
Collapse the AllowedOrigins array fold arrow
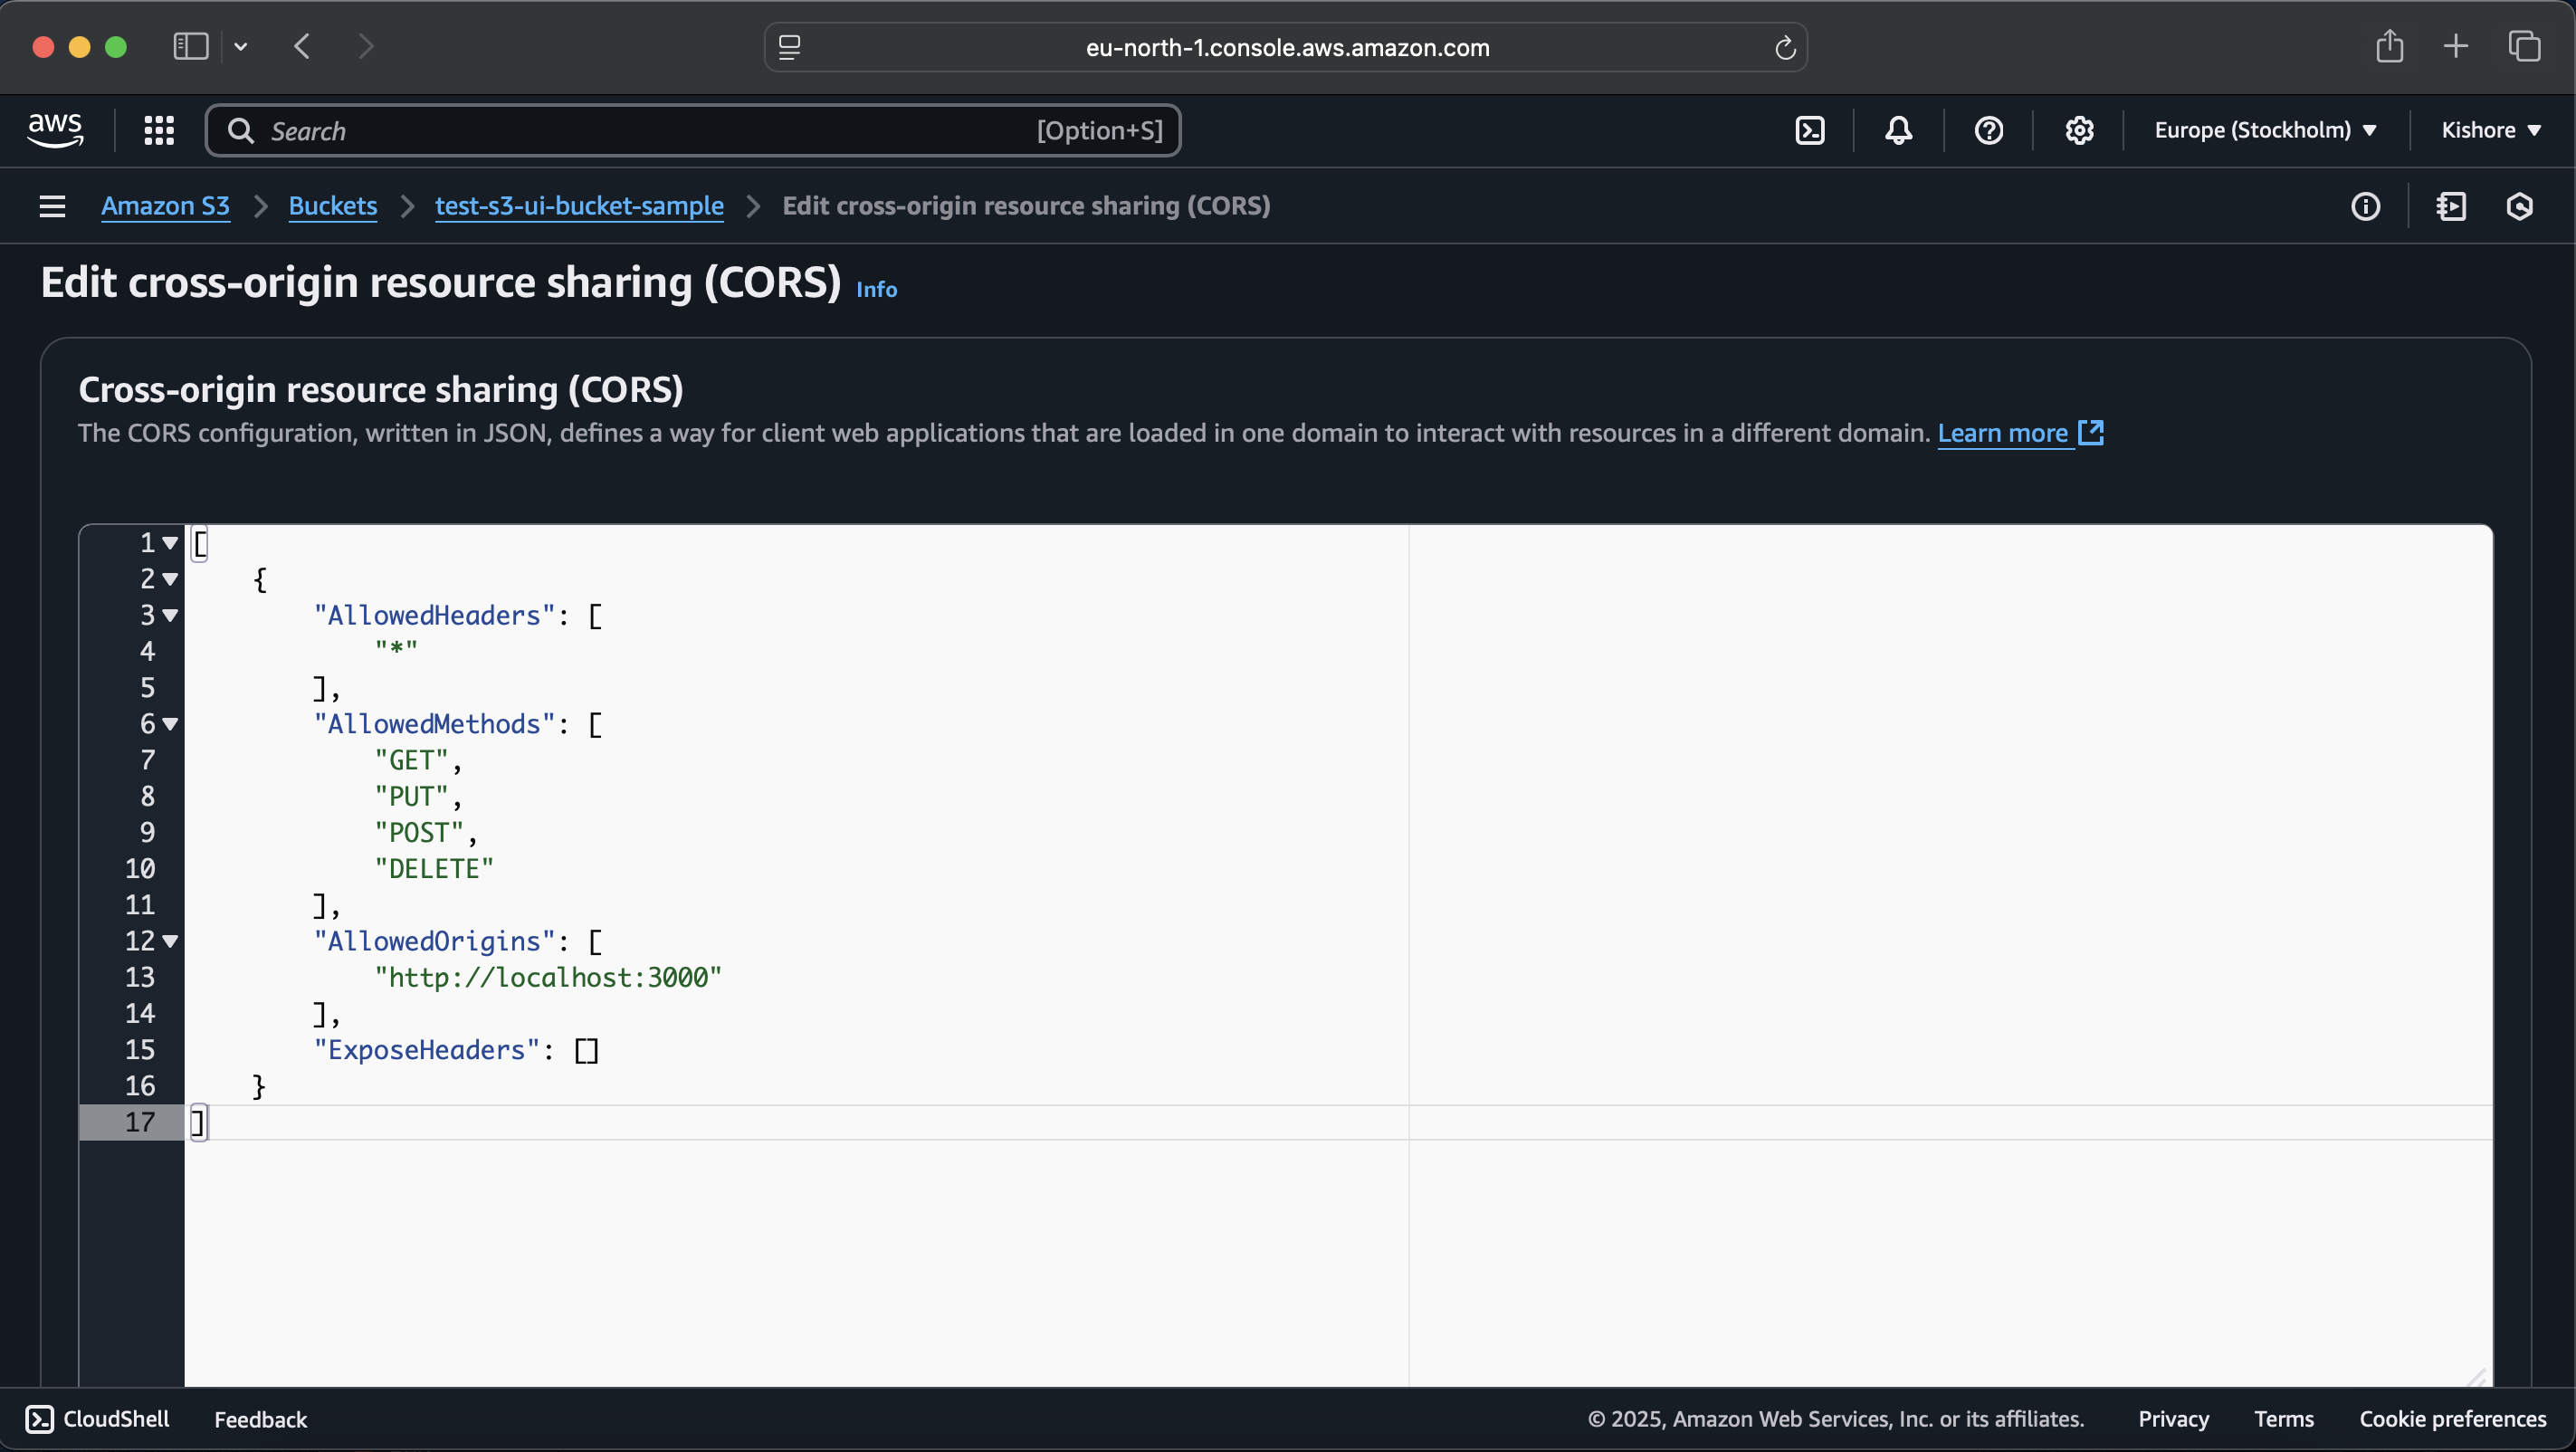click(x=170, y=941)
